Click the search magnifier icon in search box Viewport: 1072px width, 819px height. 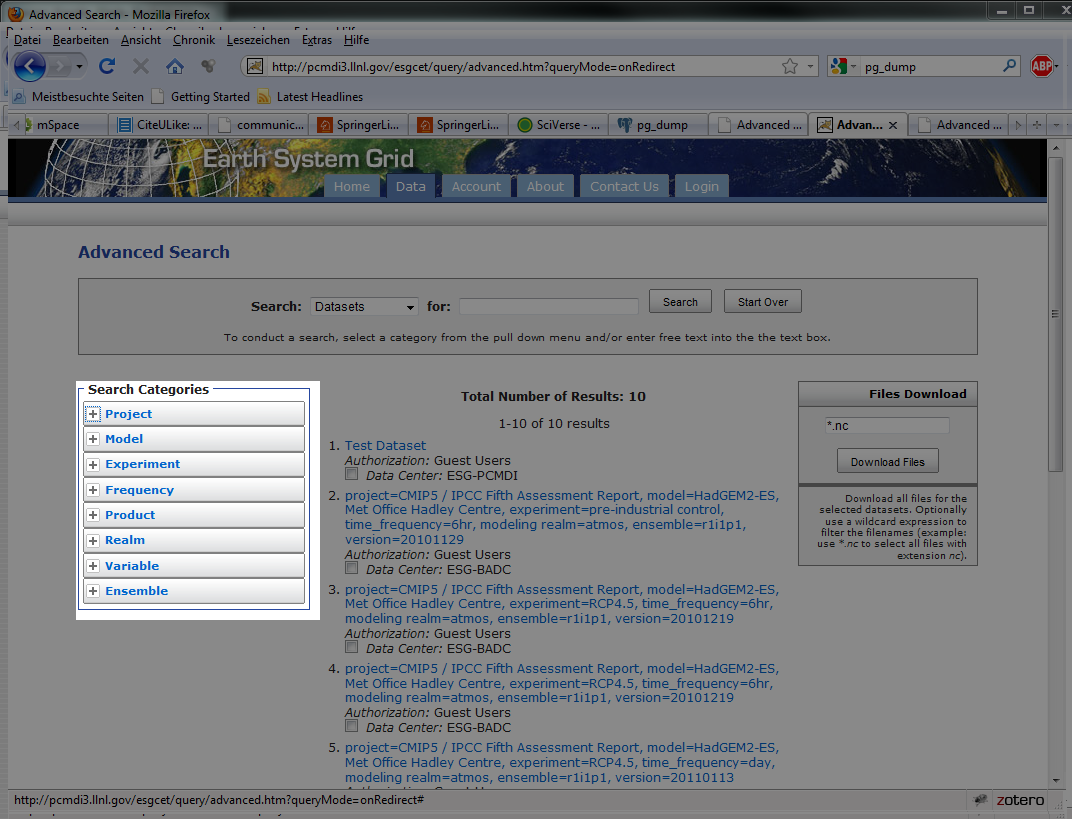click(x=1010, y=67)
